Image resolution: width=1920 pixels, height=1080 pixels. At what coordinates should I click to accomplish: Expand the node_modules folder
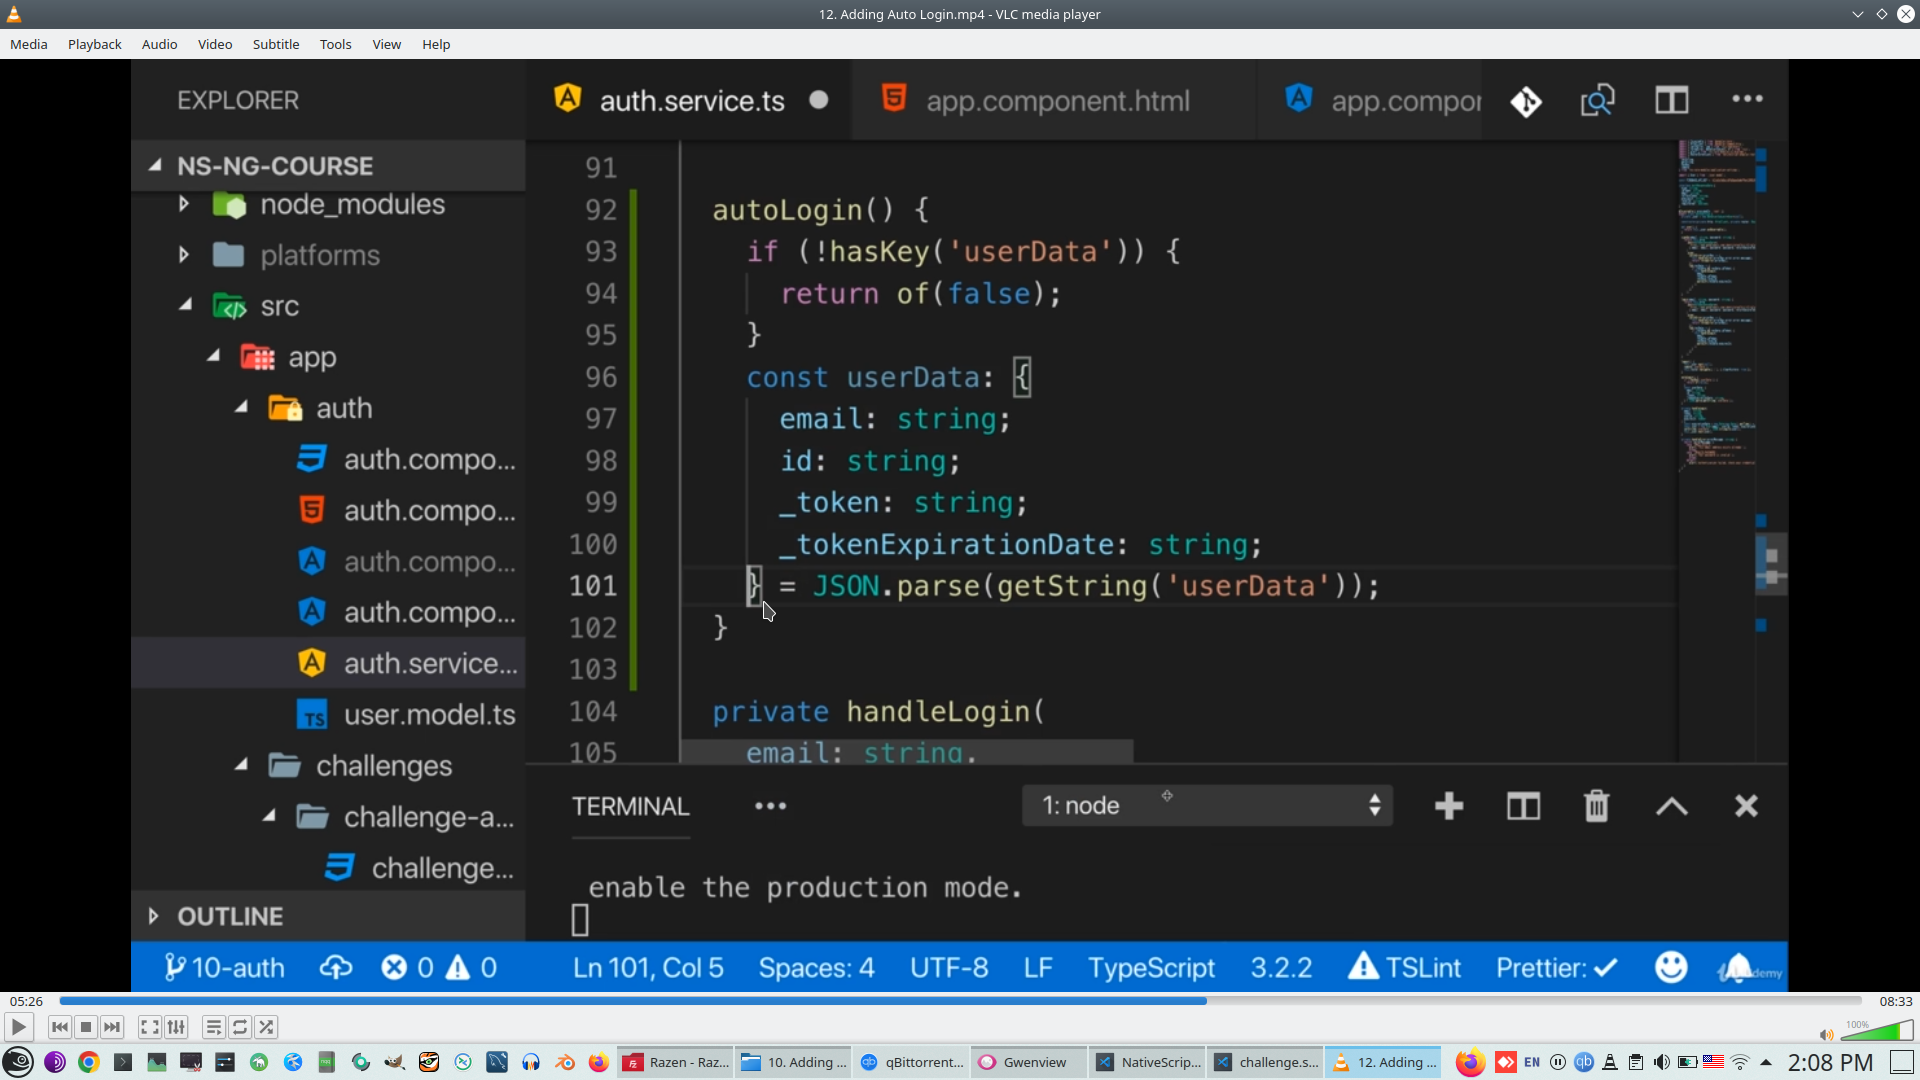point(184,204)
